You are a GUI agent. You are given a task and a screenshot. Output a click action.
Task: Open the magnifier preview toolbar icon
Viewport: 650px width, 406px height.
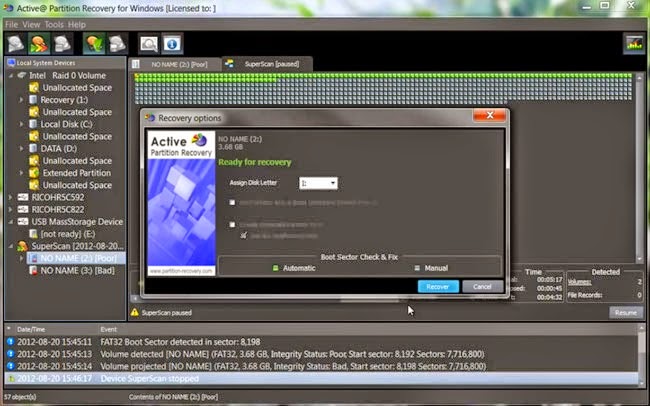click(x=149, y=44)
